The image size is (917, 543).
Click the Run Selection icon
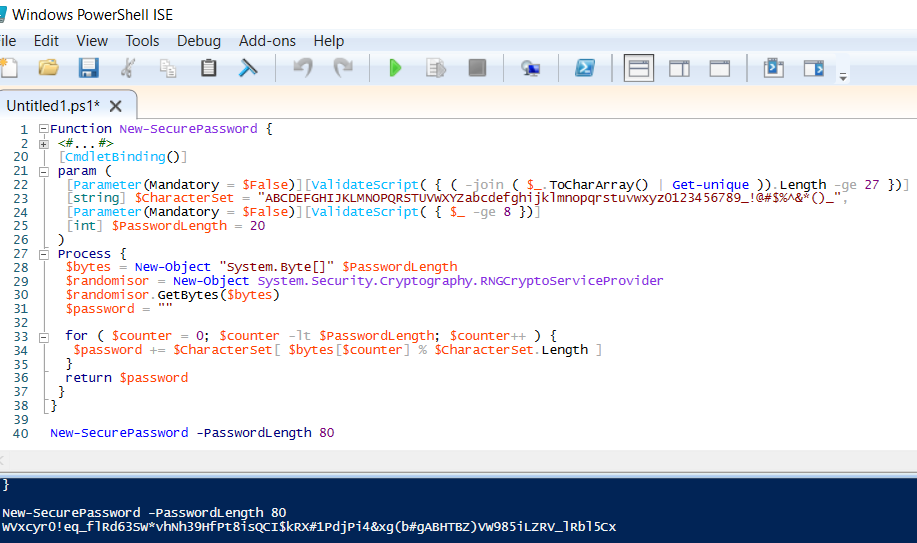[436, 68]
